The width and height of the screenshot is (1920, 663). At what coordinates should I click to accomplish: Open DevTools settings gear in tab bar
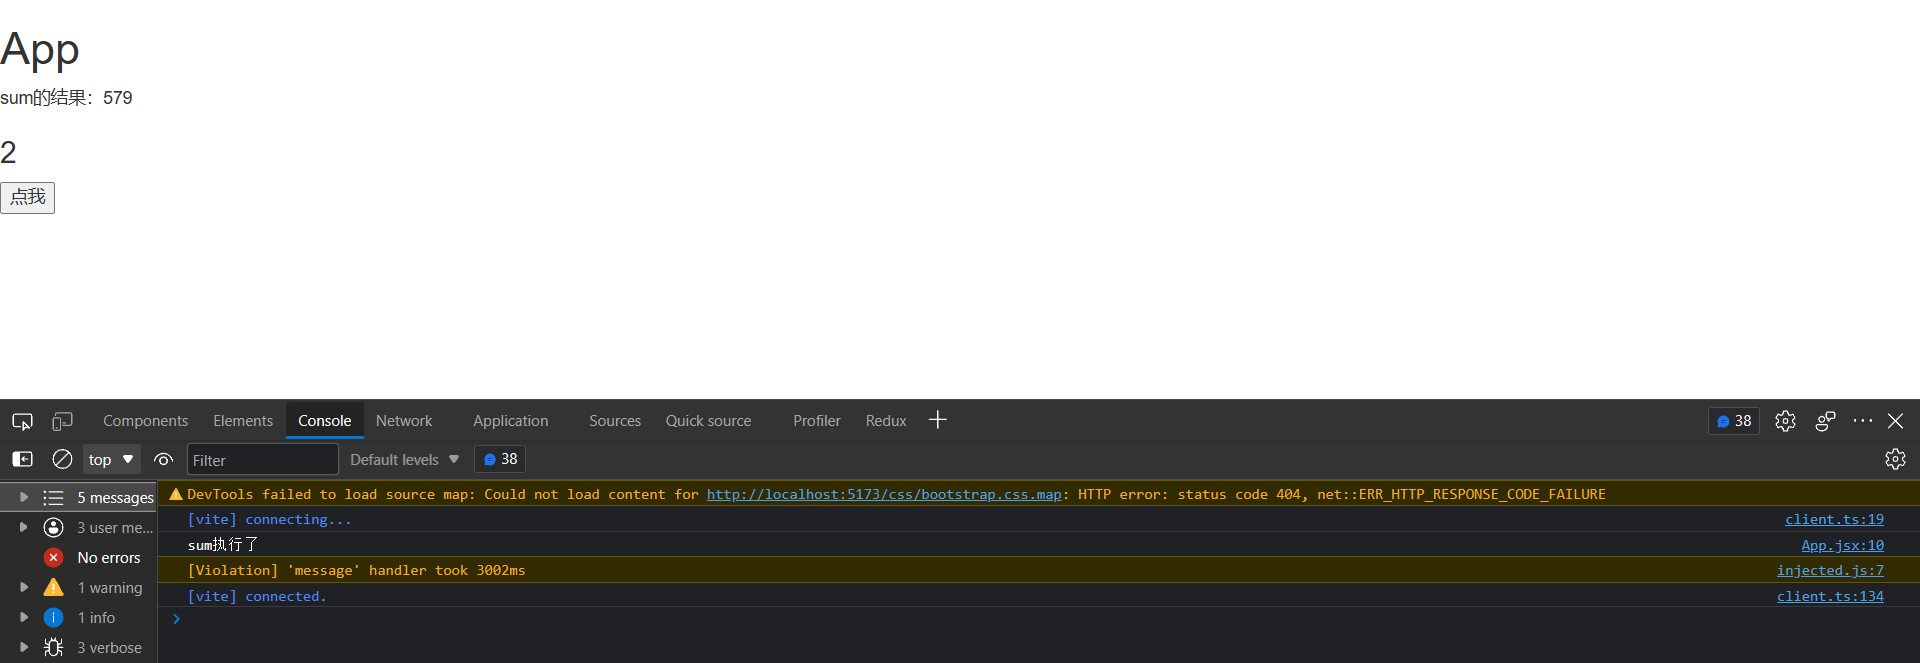point(1785,421)
